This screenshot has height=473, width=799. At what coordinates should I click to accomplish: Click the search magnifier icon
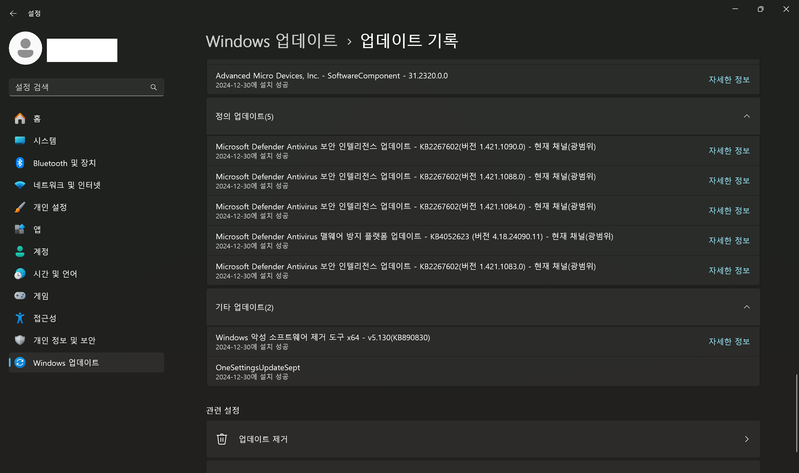click(x=153, y=87)
